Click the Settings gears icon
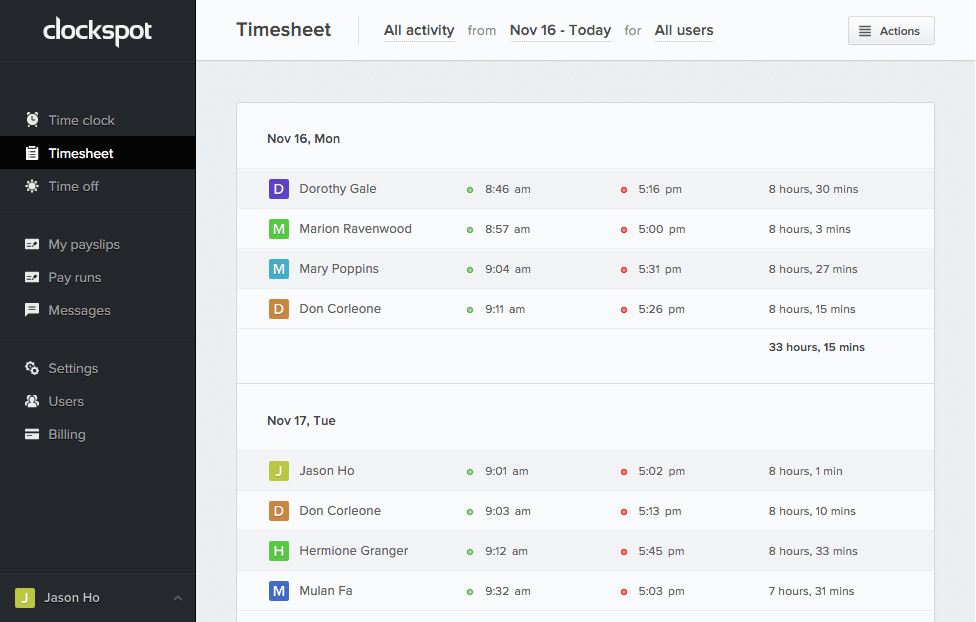Screen dimensions: 976x622 coord(32,368)
